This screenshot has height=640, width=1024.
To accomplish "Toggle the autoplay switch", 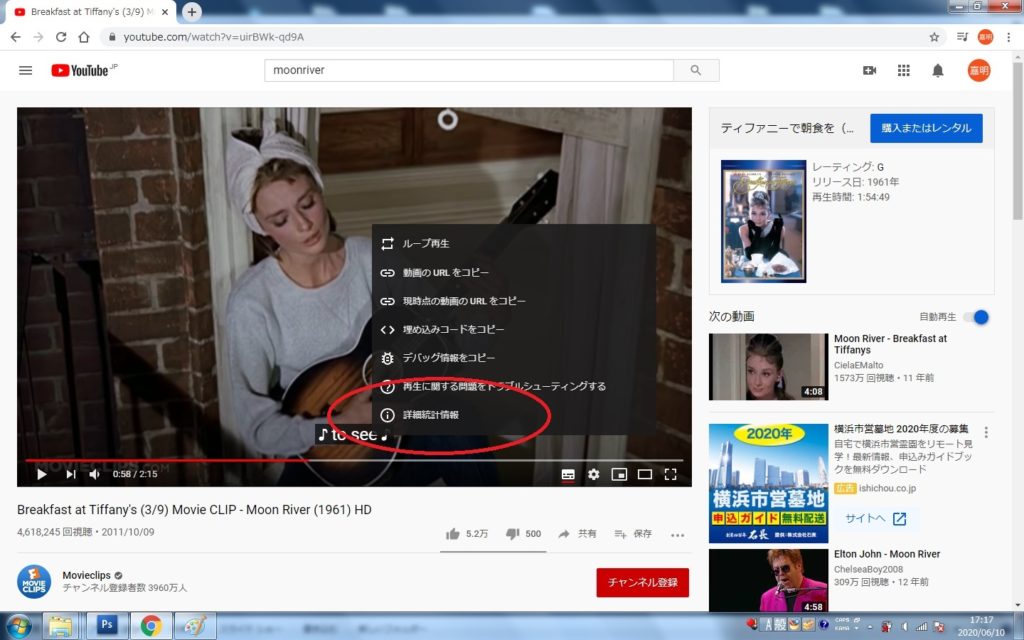I will 976,317.
